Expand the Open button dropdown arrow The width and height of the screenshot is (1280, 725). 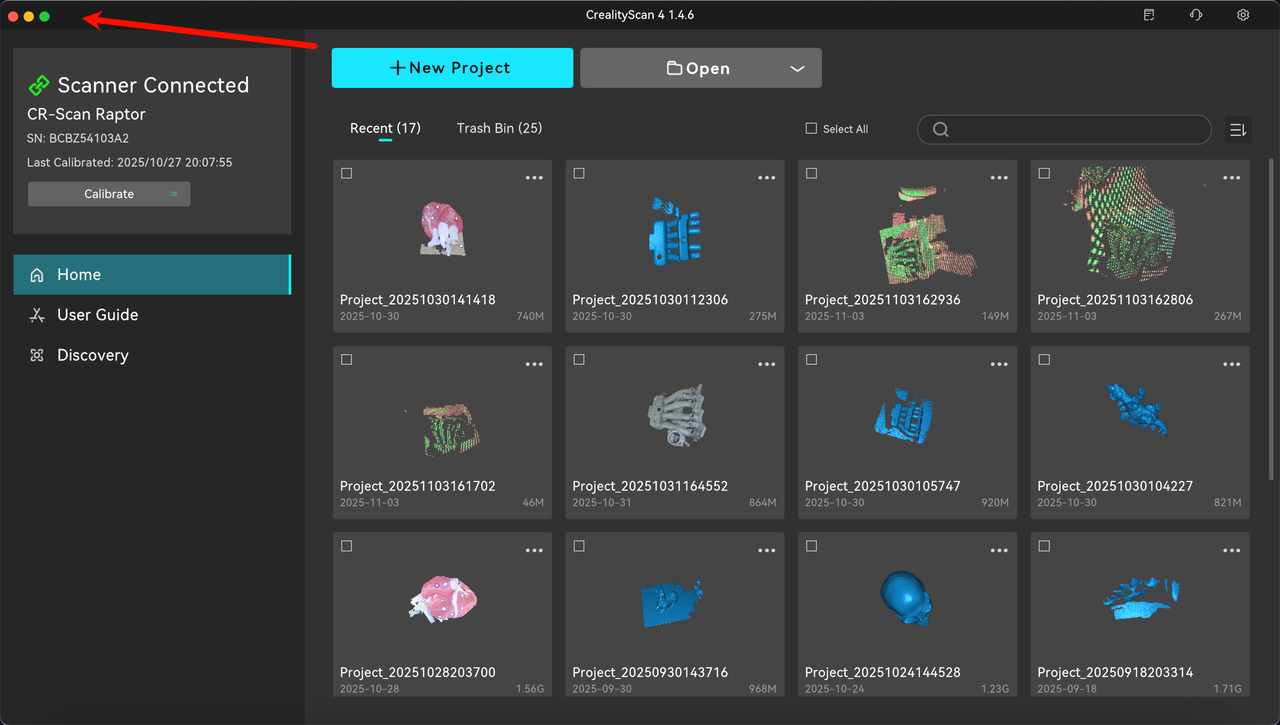[x=797, y=69]
